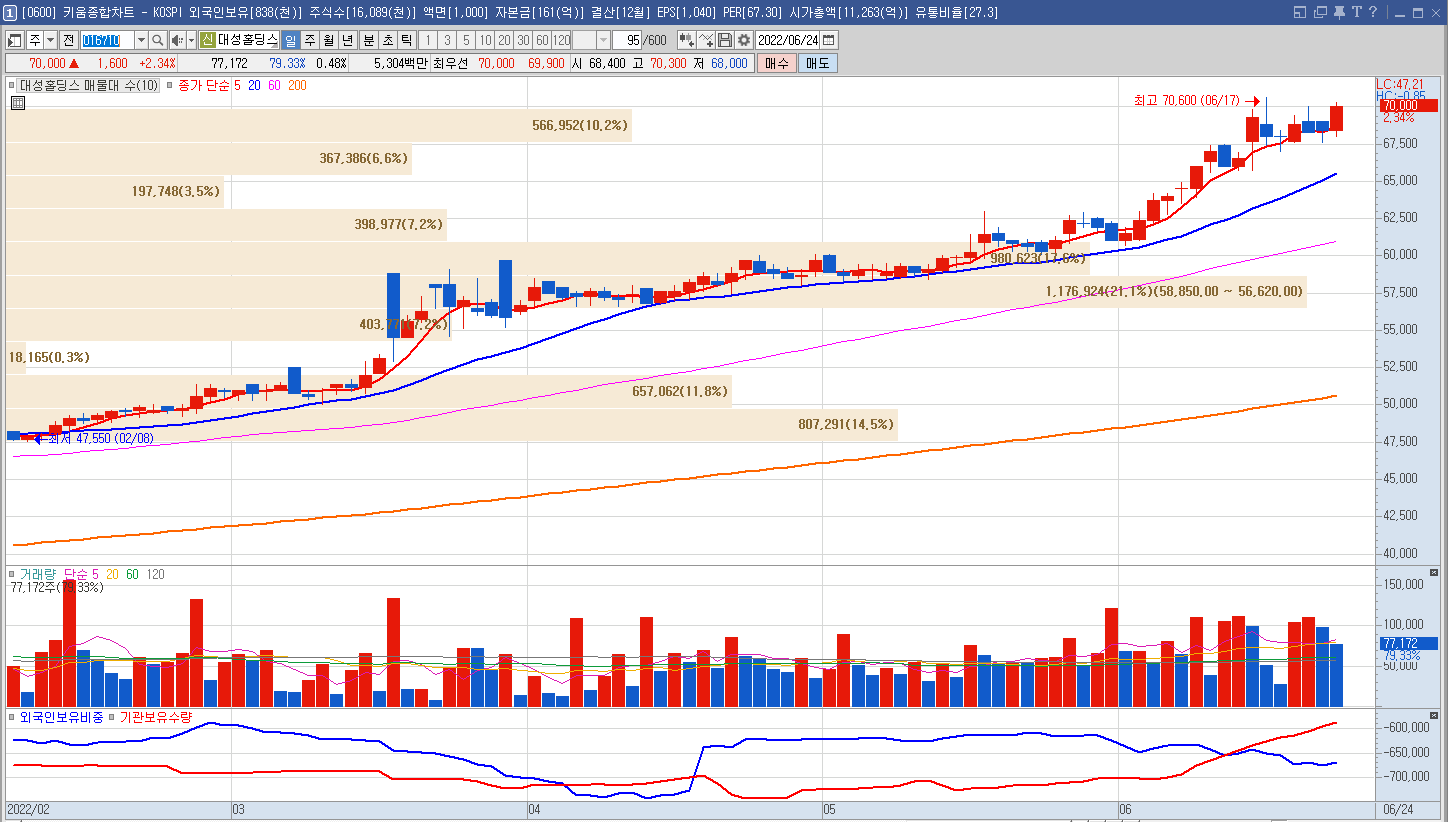Click the 기관보유수량 indicator label

155,717
